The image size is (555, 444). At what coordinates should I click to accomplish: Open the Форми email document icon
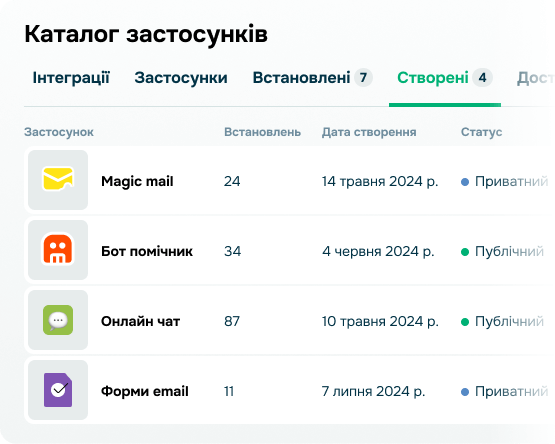tap(58, 390)
